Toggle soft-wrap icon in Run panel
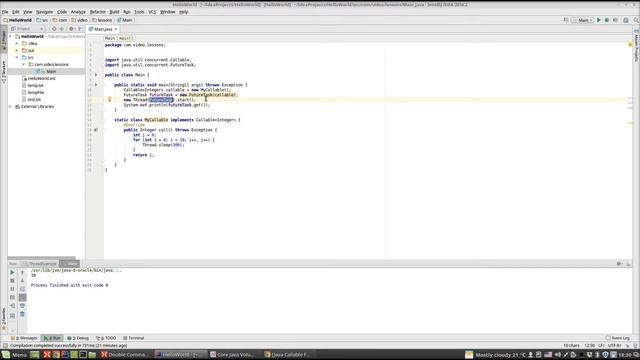The image size is (640, 360). [22, 289]
